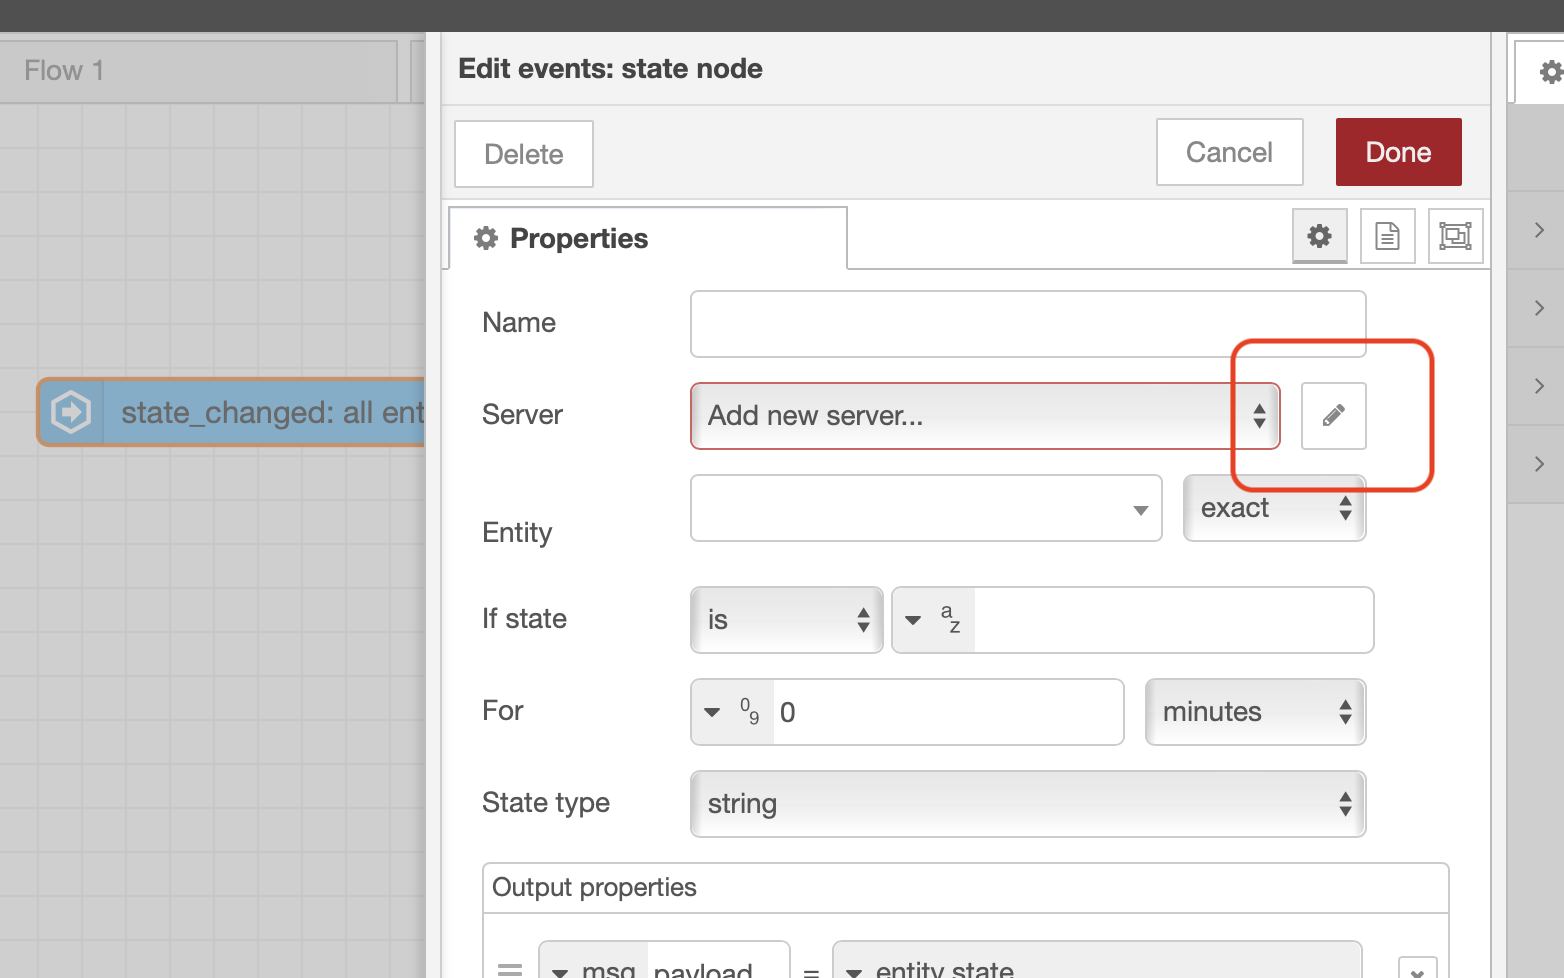Open the 'exact' entity match dropdown
The image size is (1564, 978).
click(x=1275, y=508)
